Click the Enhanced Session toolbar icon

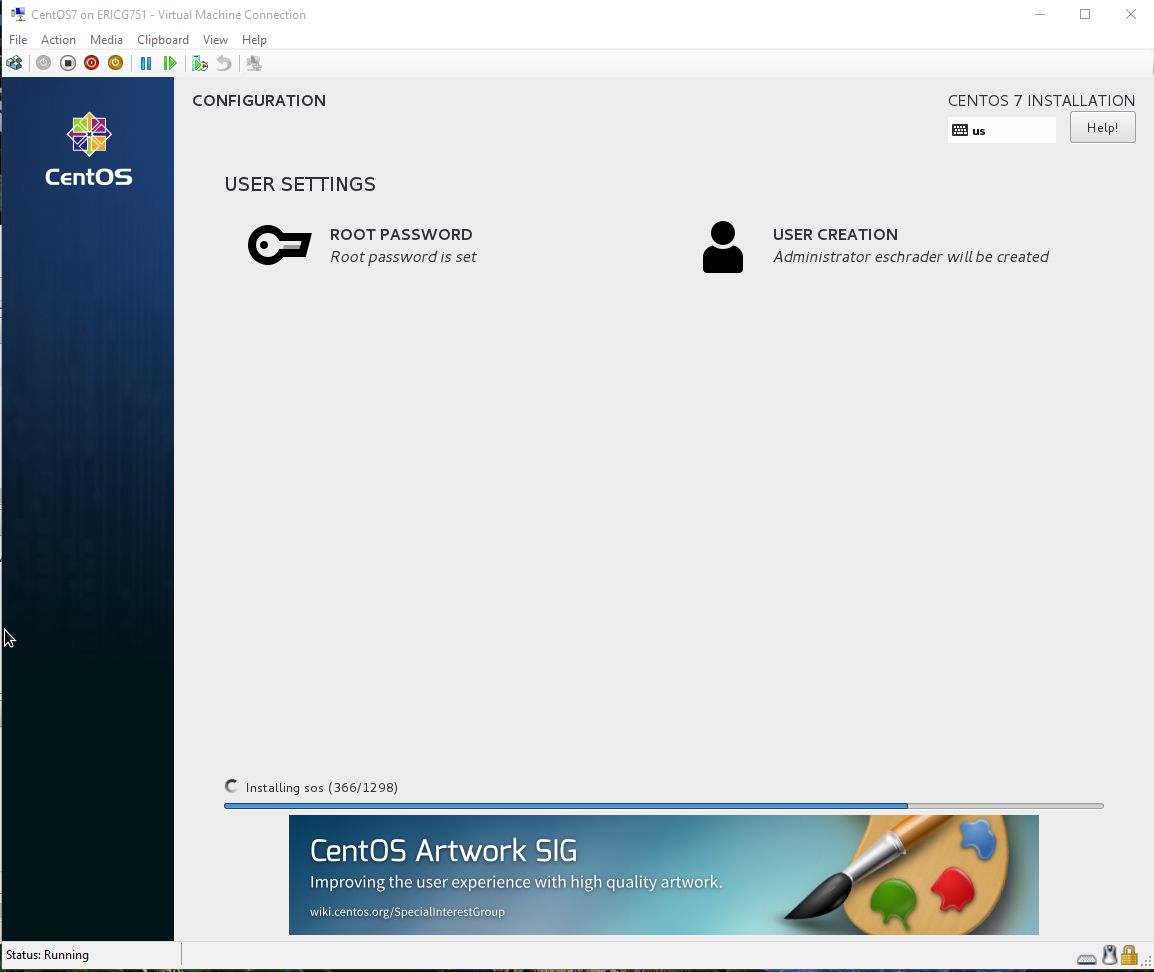pyautogui.click(x=254, y=63)
